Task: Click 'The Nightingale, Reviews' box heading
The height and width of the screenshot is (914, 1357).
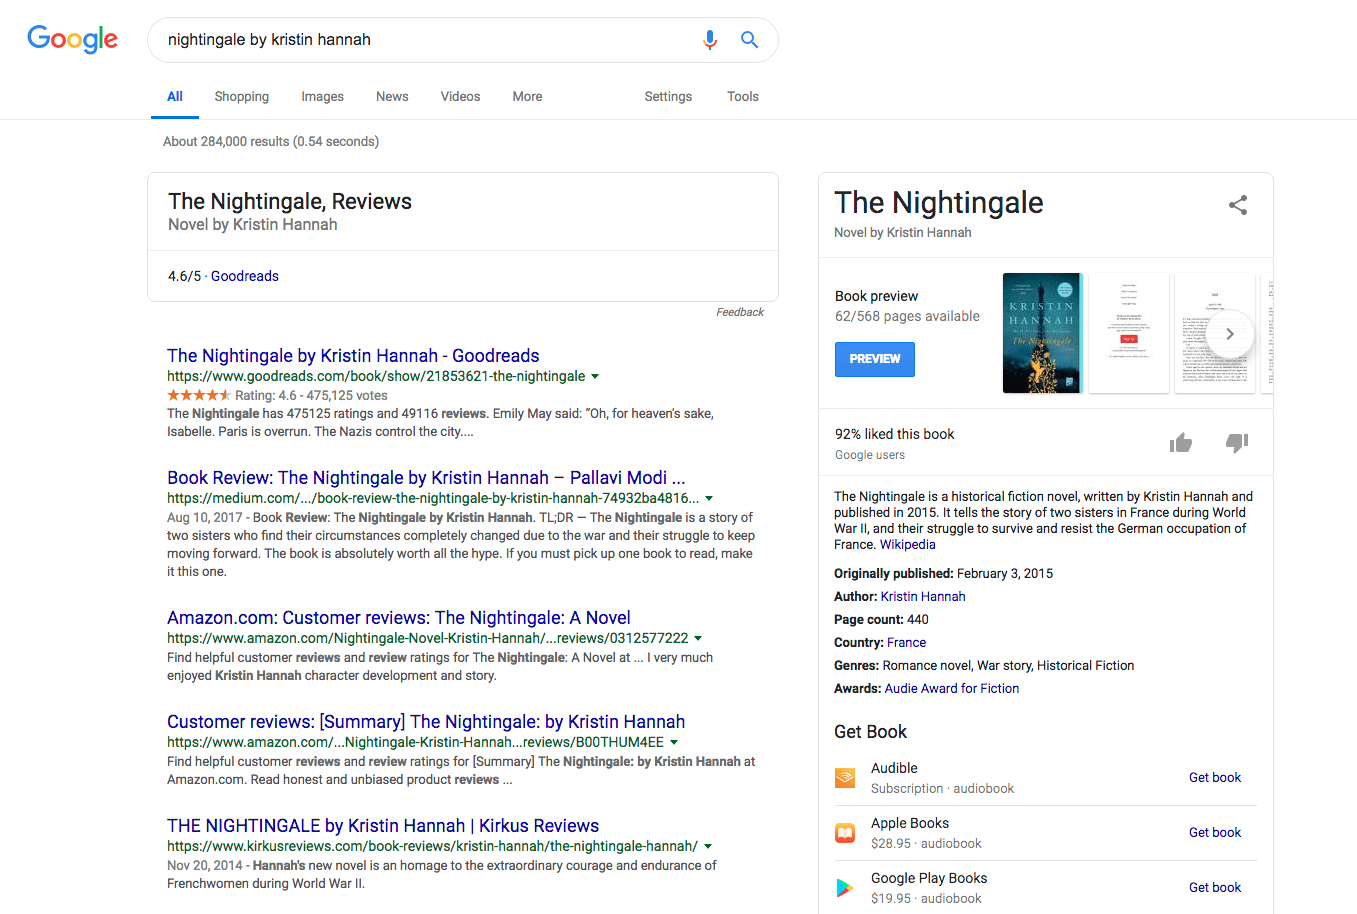Action: pos(290,202)
